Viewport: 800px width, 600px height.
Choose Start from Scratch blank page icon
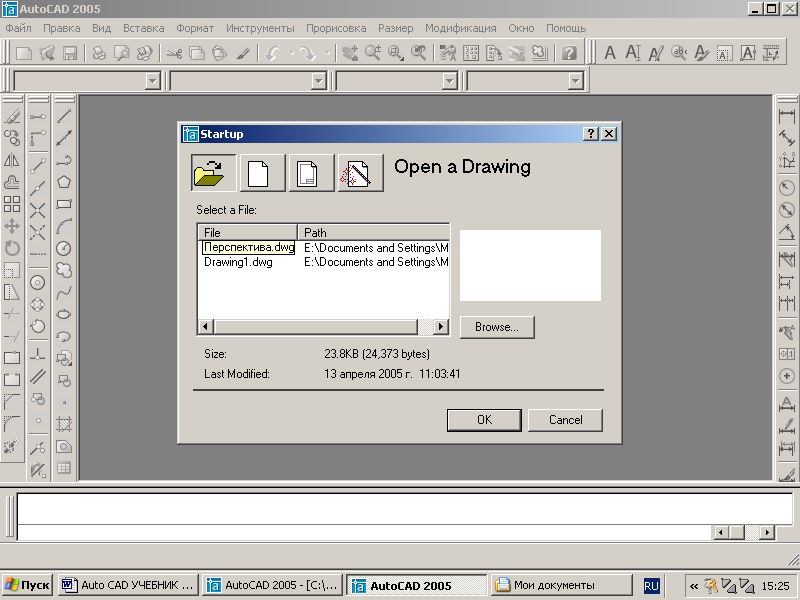click(x=262, y=173)
